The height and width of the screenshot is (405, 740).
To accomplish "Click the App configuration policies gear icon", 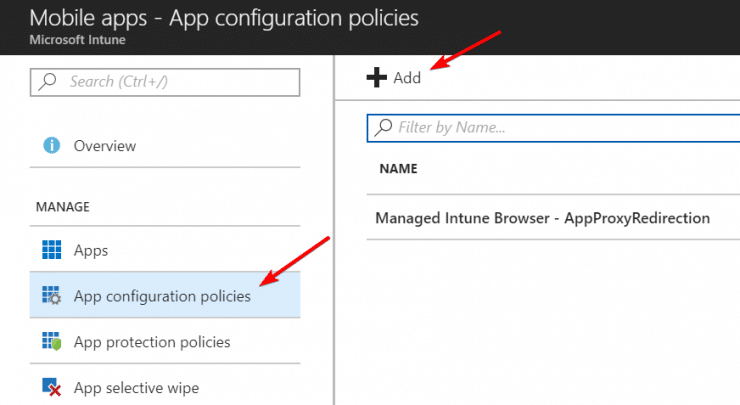I will tap(52, 296).
